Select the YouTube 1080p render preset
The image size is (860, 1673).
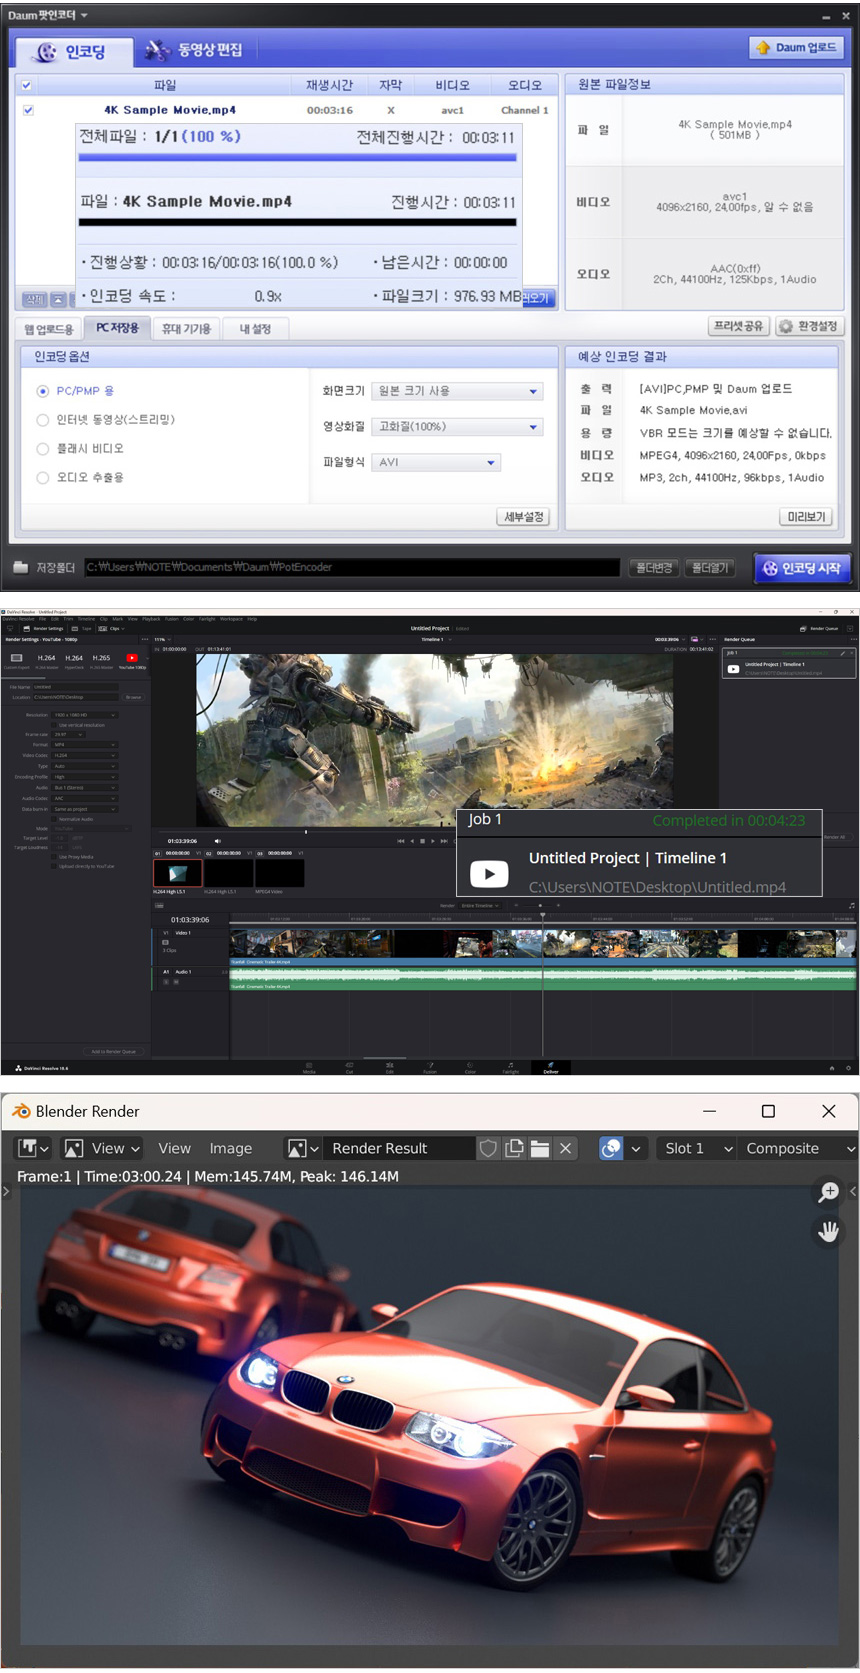[132, 660]
